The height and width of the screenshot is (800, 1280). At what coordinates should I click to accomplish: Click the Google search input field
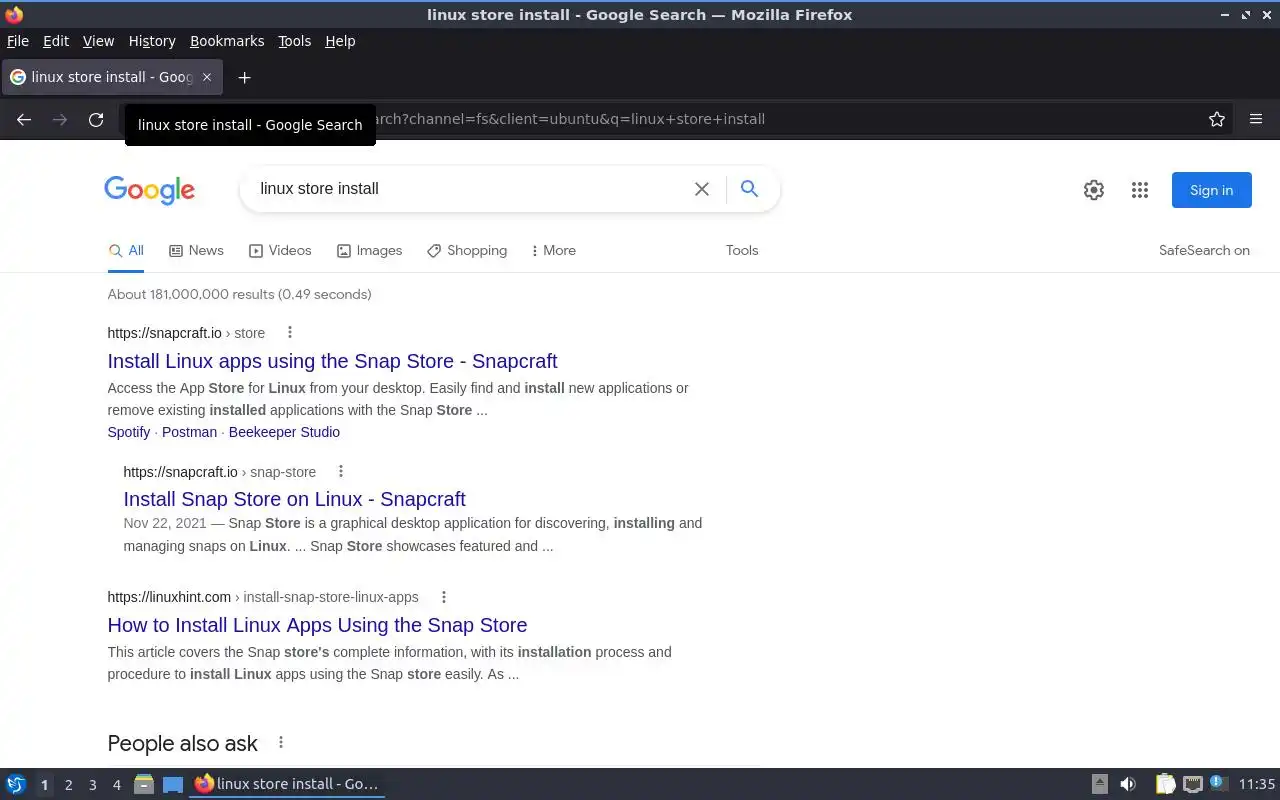[x=470, y=189]
